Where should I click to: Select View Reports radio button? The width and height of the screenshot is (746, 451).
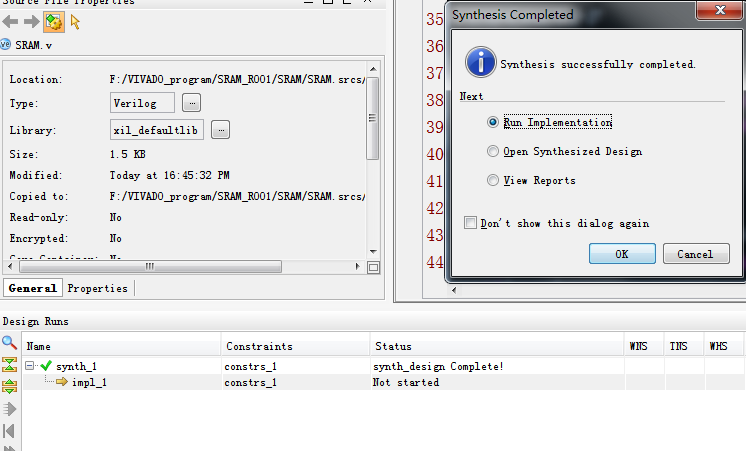coord(493,180)
